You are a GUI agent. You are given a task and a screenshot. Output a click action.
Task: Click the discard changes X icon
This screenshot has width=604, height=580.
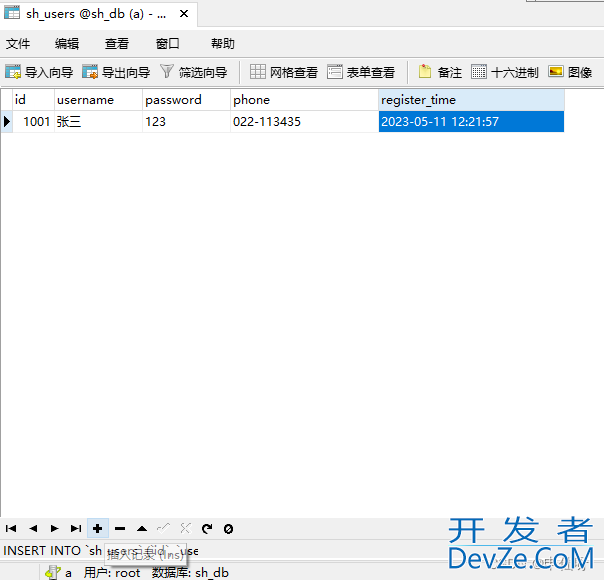coord(185,528)
